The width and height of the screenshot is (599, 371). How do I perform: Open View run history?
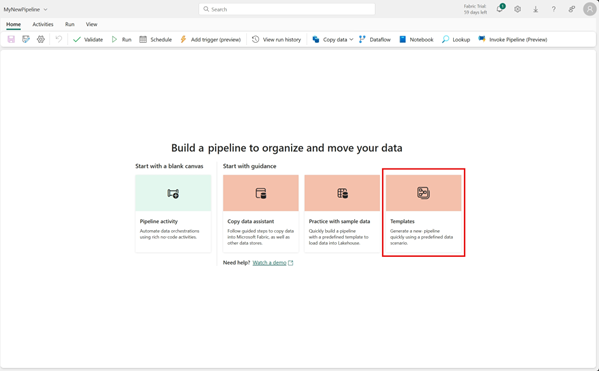276,39
